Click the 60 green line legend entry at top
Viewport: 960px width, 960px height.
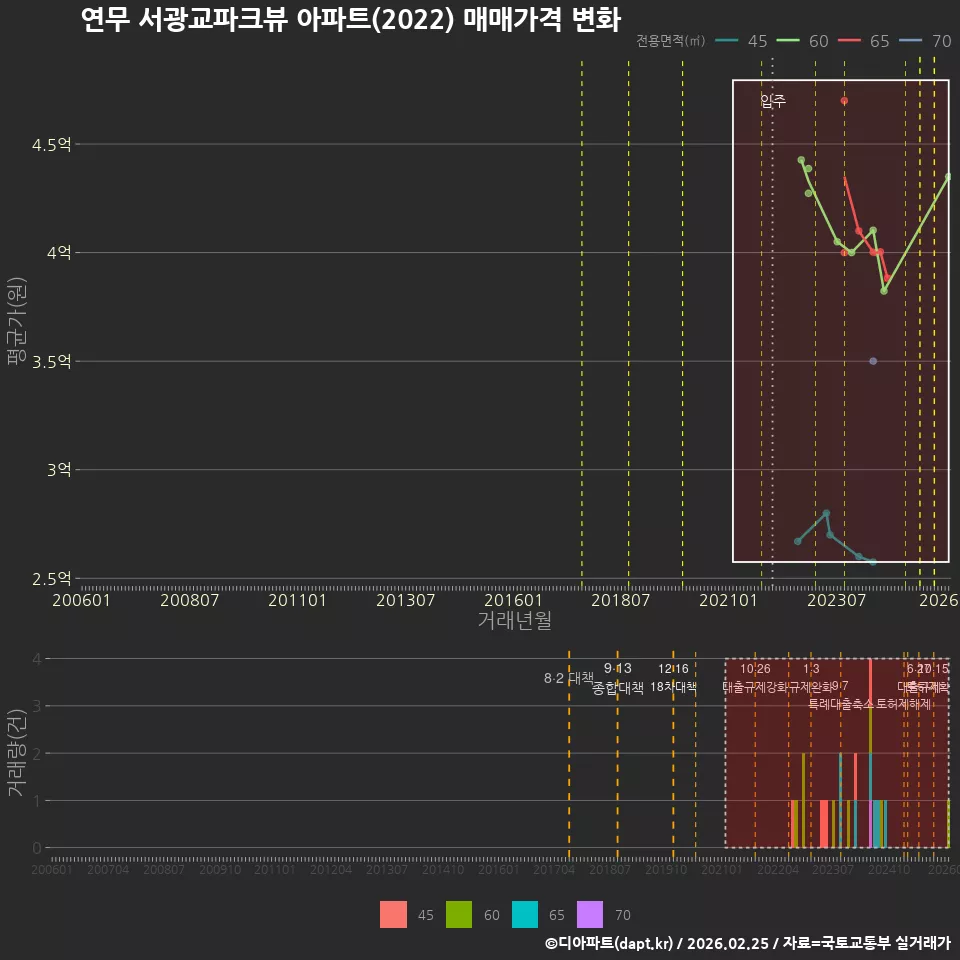(x=802, y=41)
